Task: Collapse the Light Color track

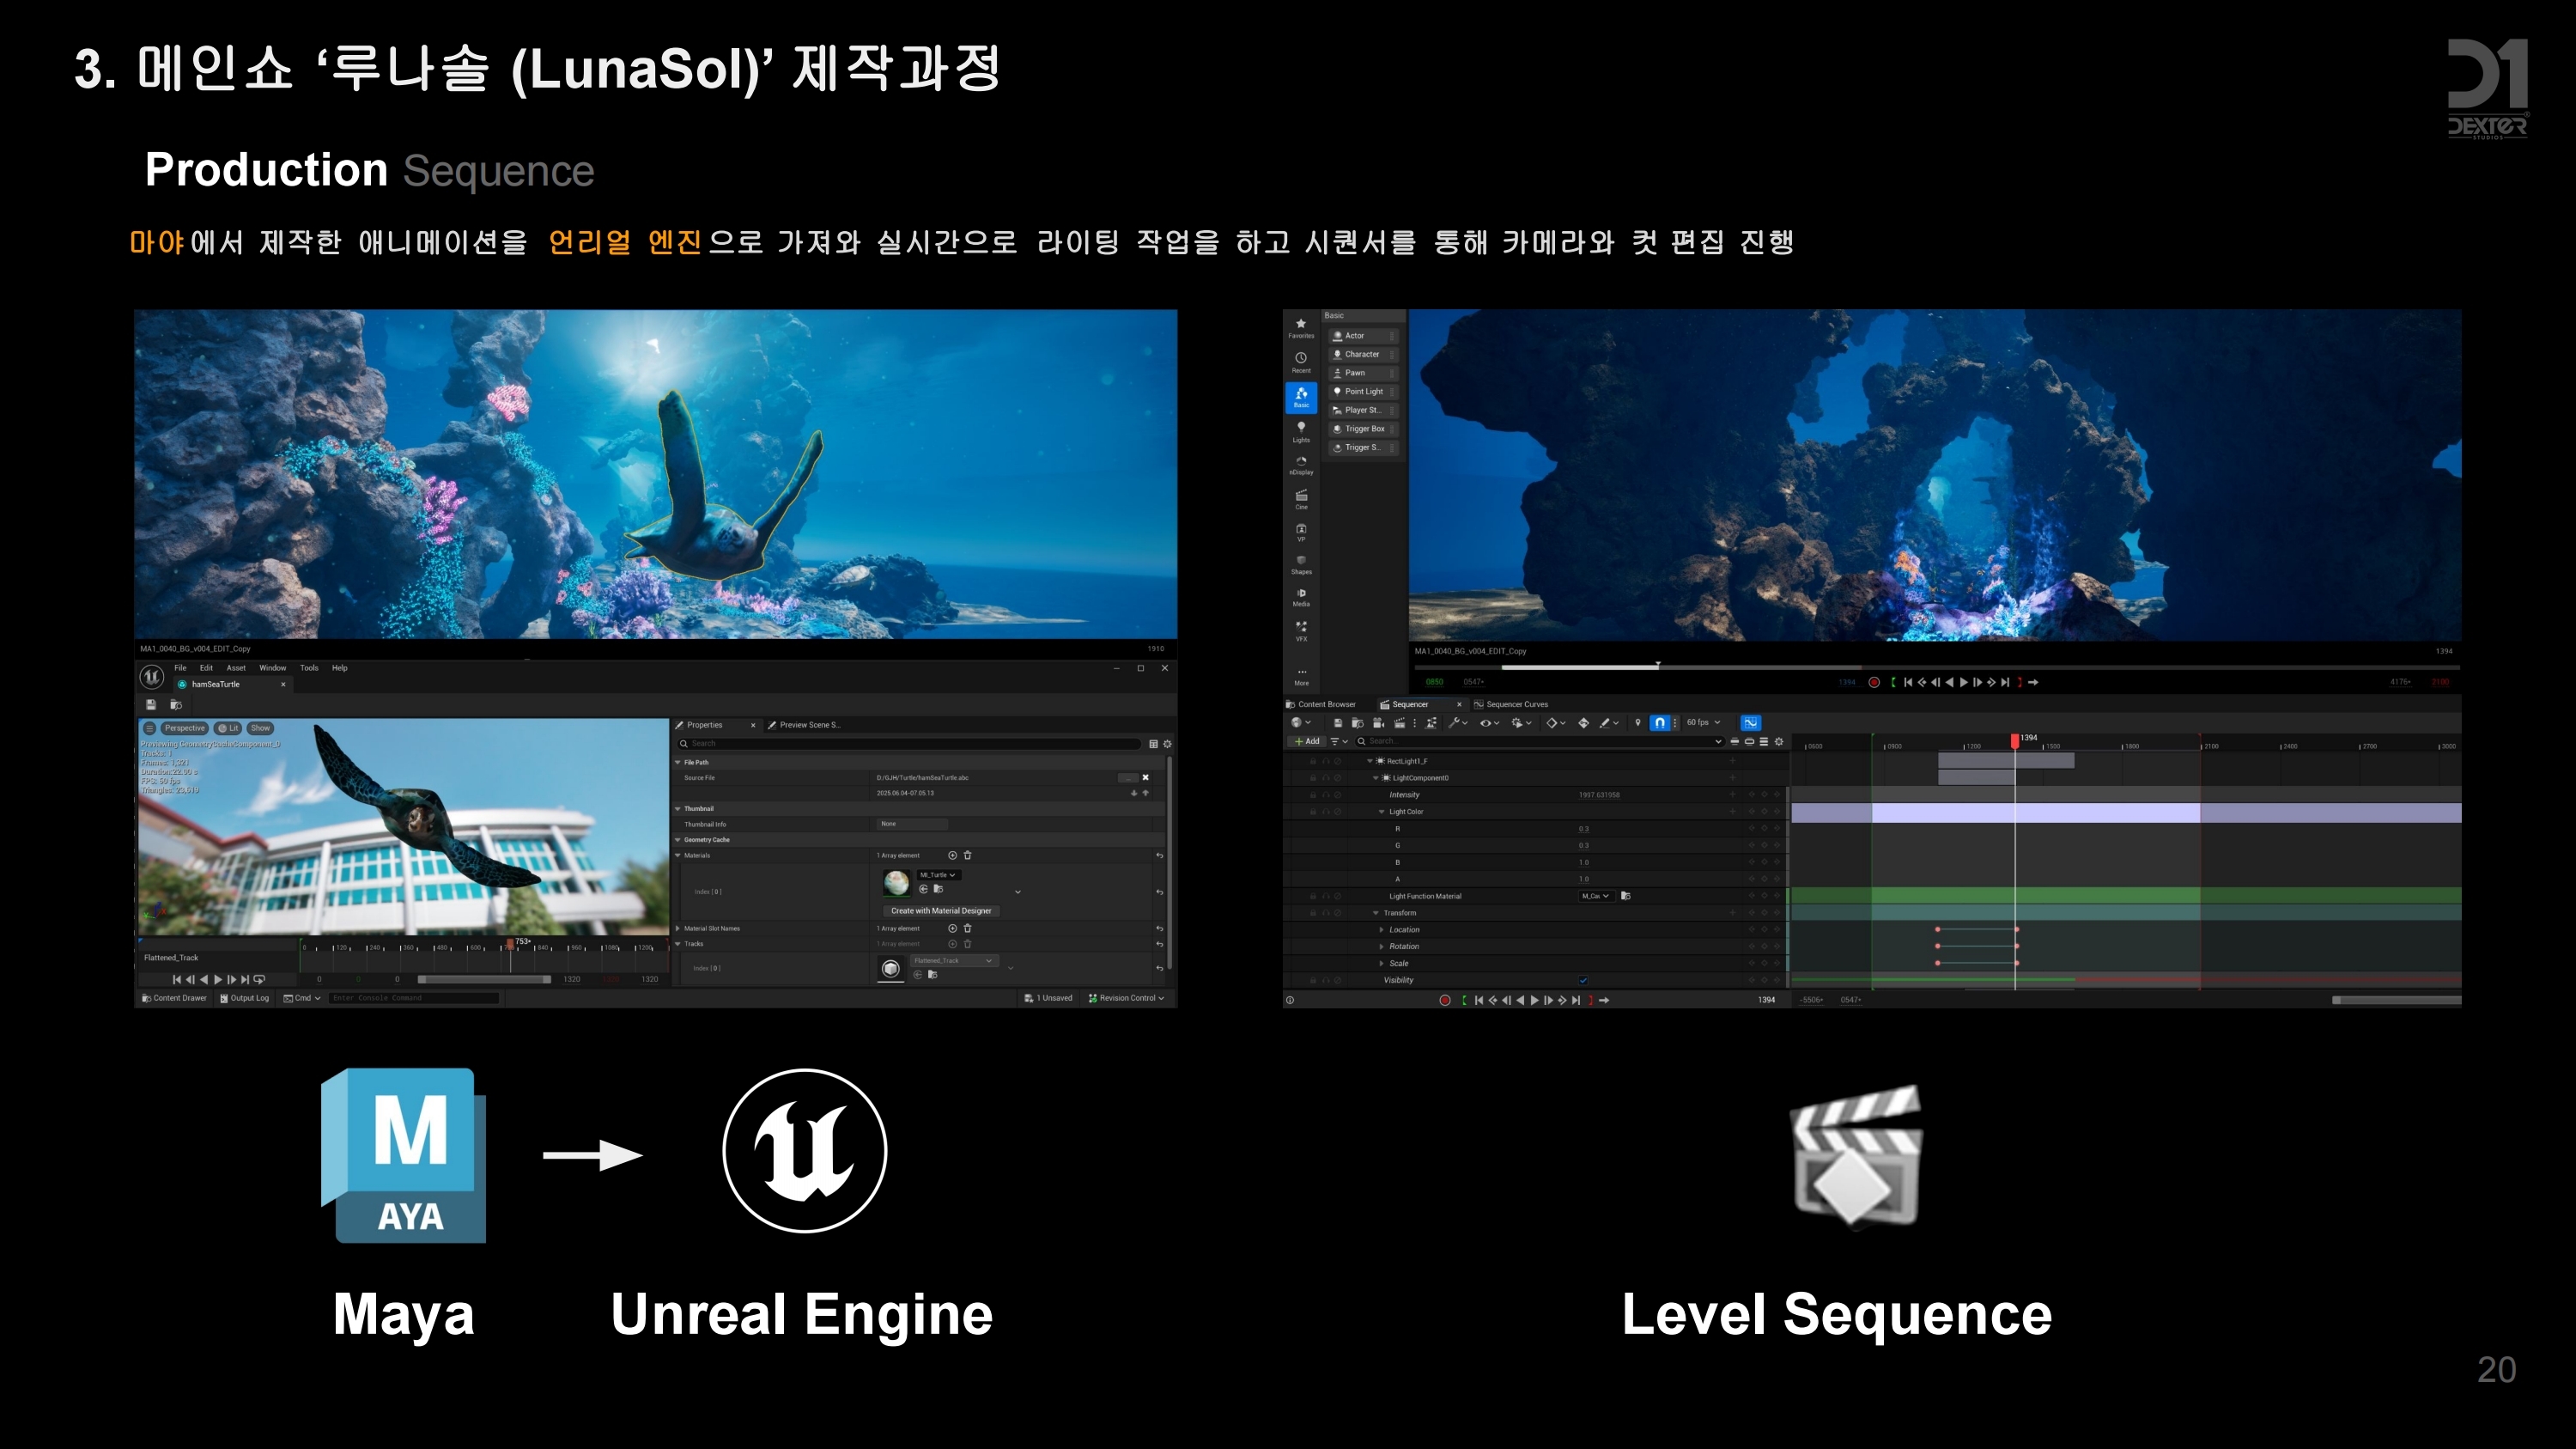Action: pyautogui.click(x=1382, y=812)
